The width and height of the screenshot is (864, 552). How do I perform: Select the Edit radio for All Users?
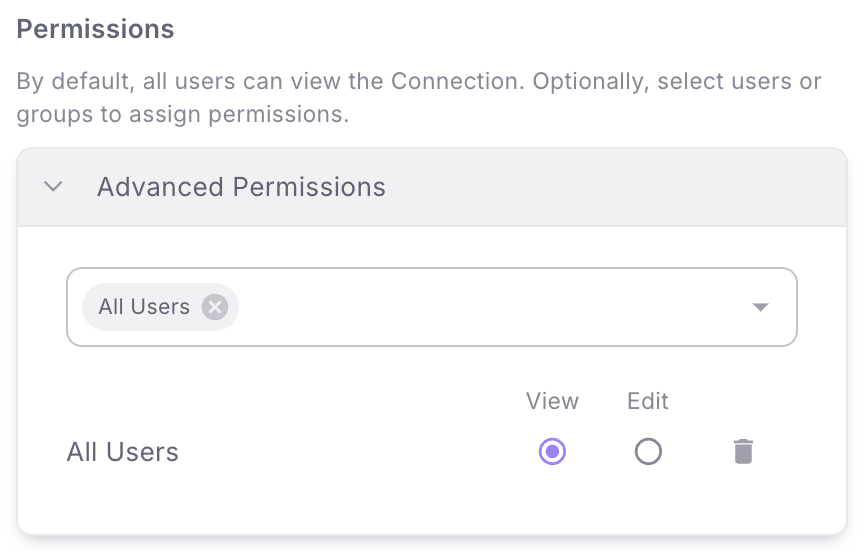pyautogui.click(x=648, y=452)
